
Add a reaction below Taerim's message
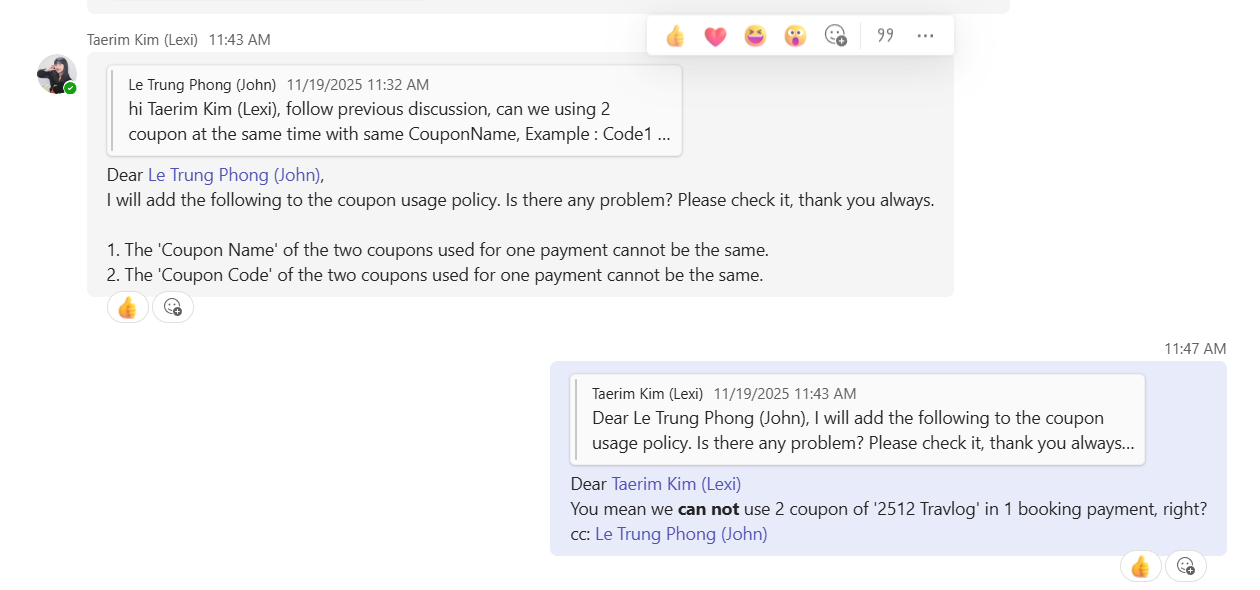[173, 308]
